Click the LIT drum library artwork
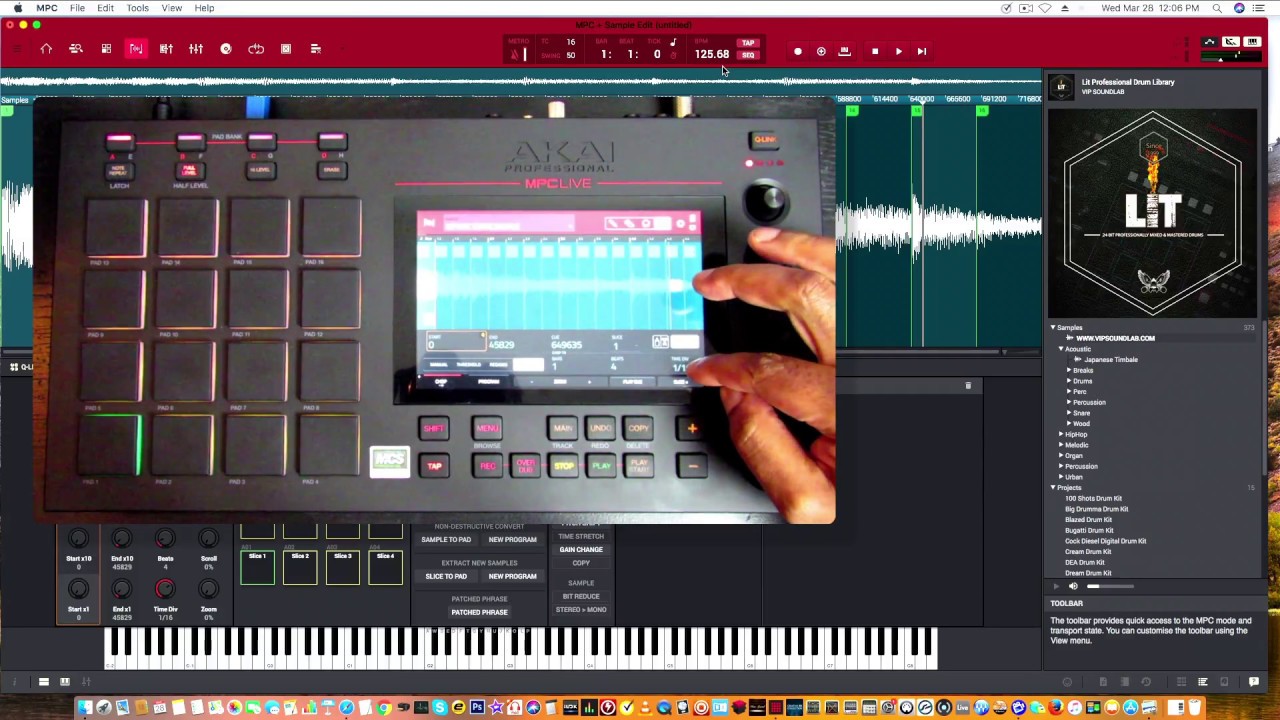This screenshot has height=720, width=1280. pos(1153,213)
